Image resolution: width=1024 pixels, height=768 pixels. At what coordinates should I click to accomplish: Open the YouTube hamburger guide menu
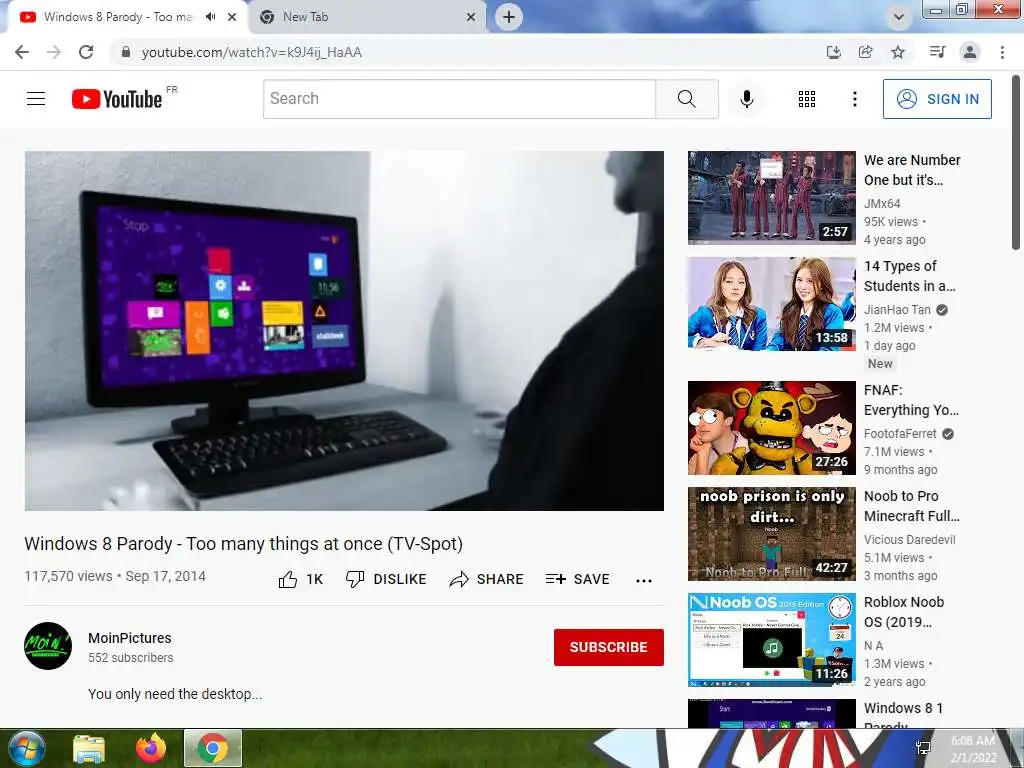tap(36, 99)
